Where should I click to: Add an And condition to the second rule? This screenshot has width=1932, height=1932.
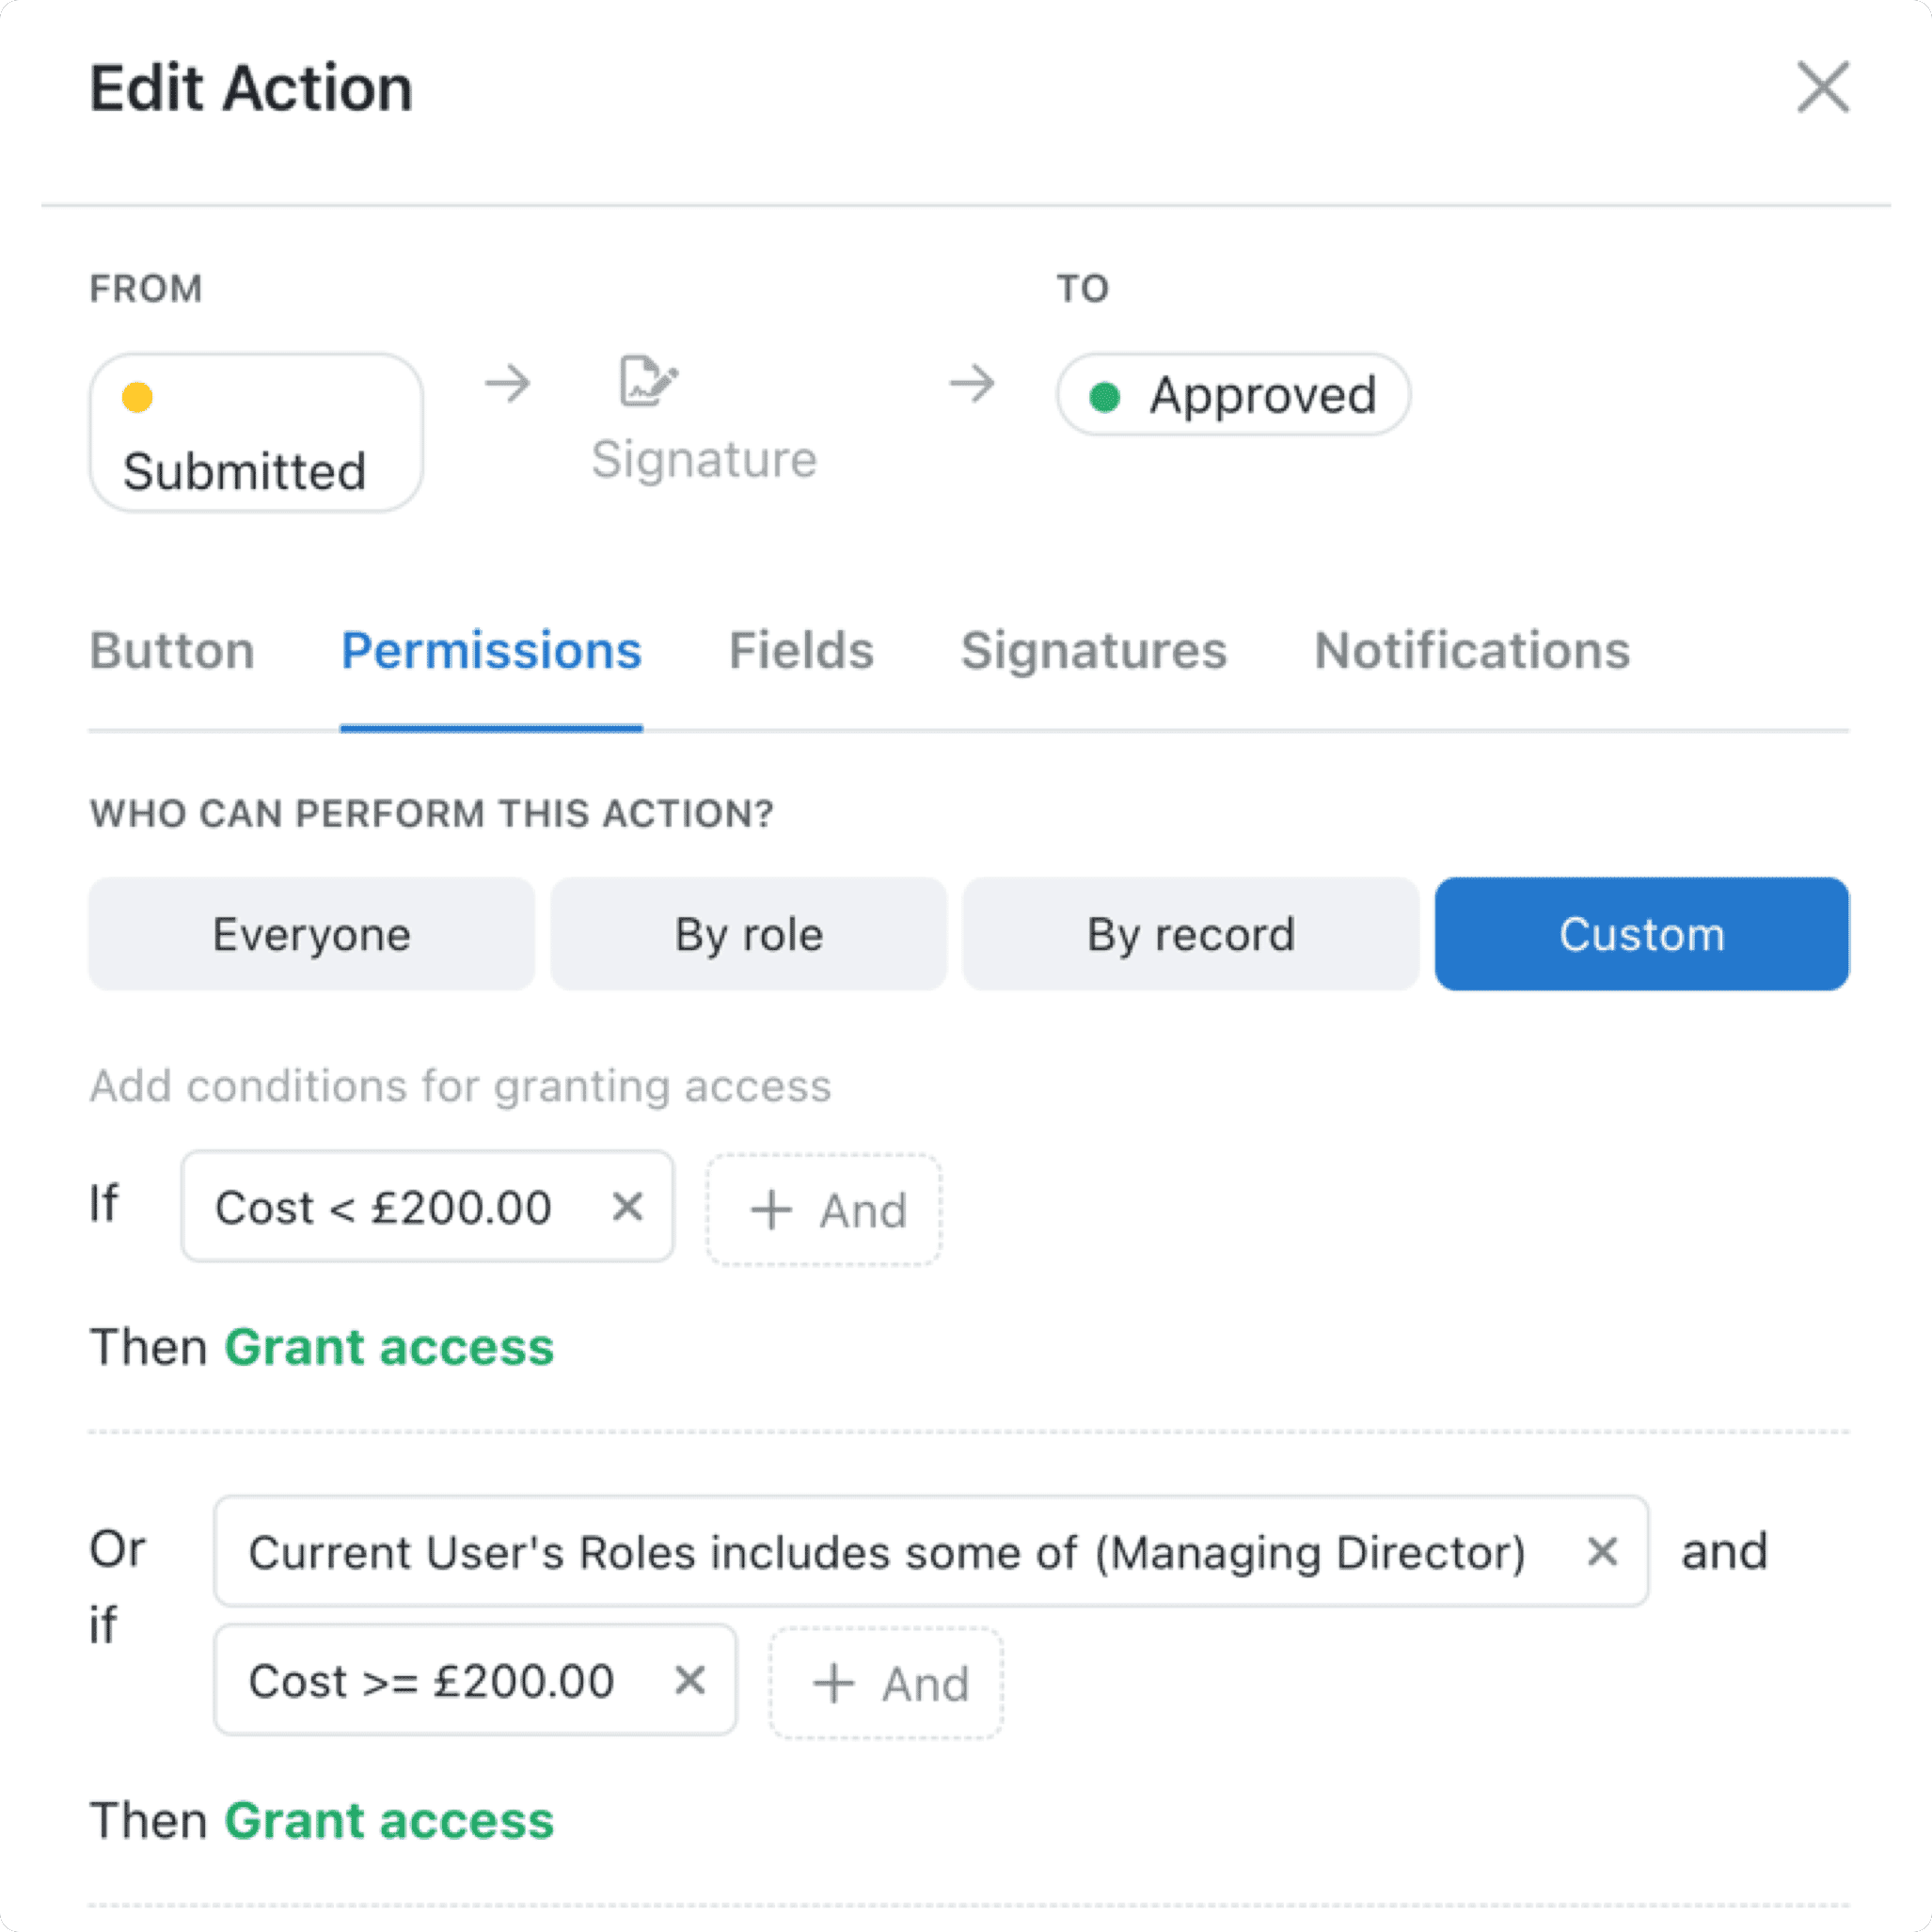(886, 1682)
